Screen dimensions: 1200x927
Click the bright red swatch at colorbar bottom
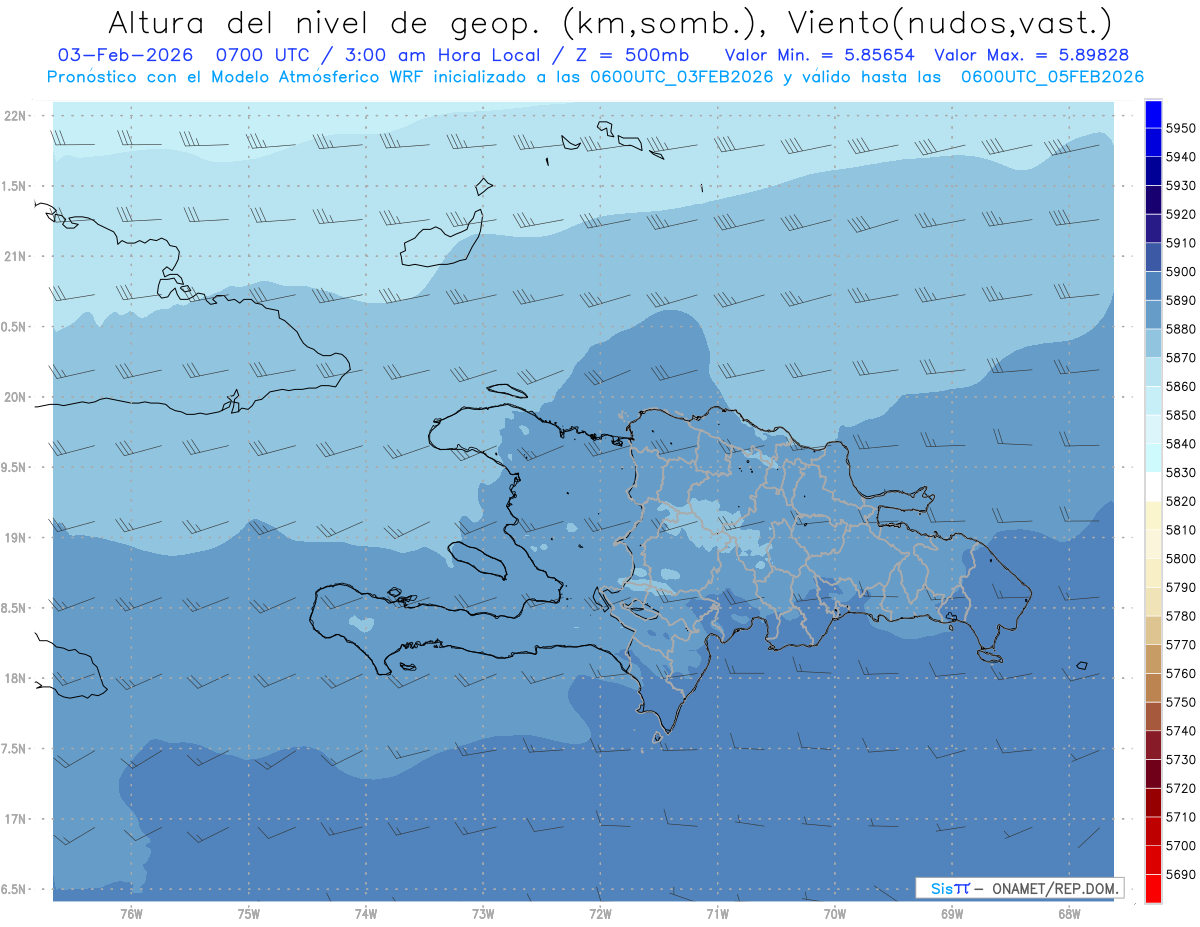1153,888
